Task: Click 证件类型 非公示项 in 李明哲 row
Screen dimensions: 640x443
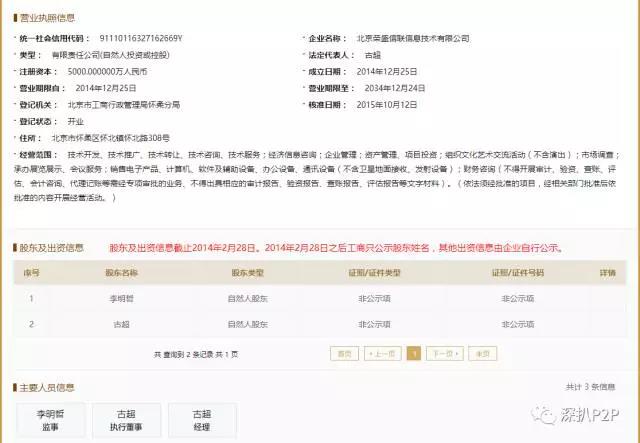Action: pyautogui.click(x=375, y=298)
